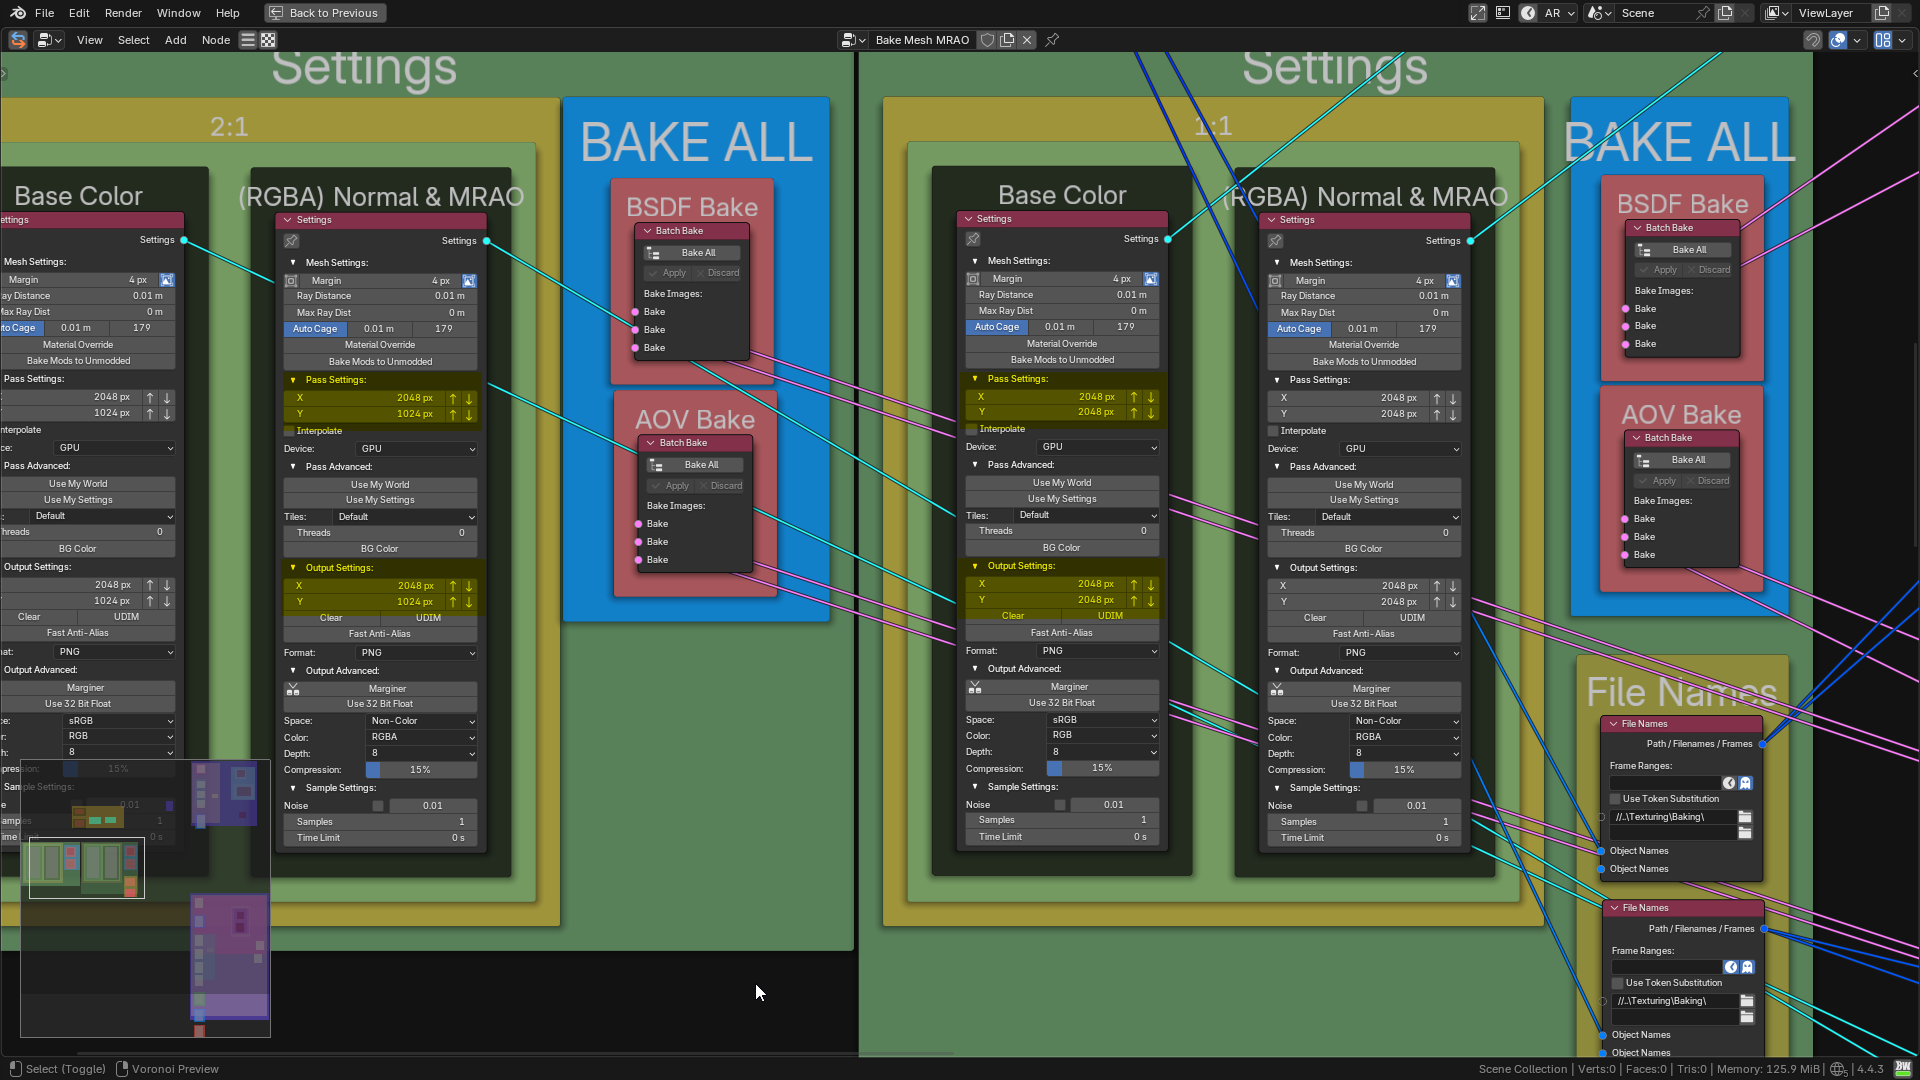The height and width of the screenshot is (1080, 1920).
Task: Click the editor type icon in header
Action: pyautogui.click(x=49, y=40)
